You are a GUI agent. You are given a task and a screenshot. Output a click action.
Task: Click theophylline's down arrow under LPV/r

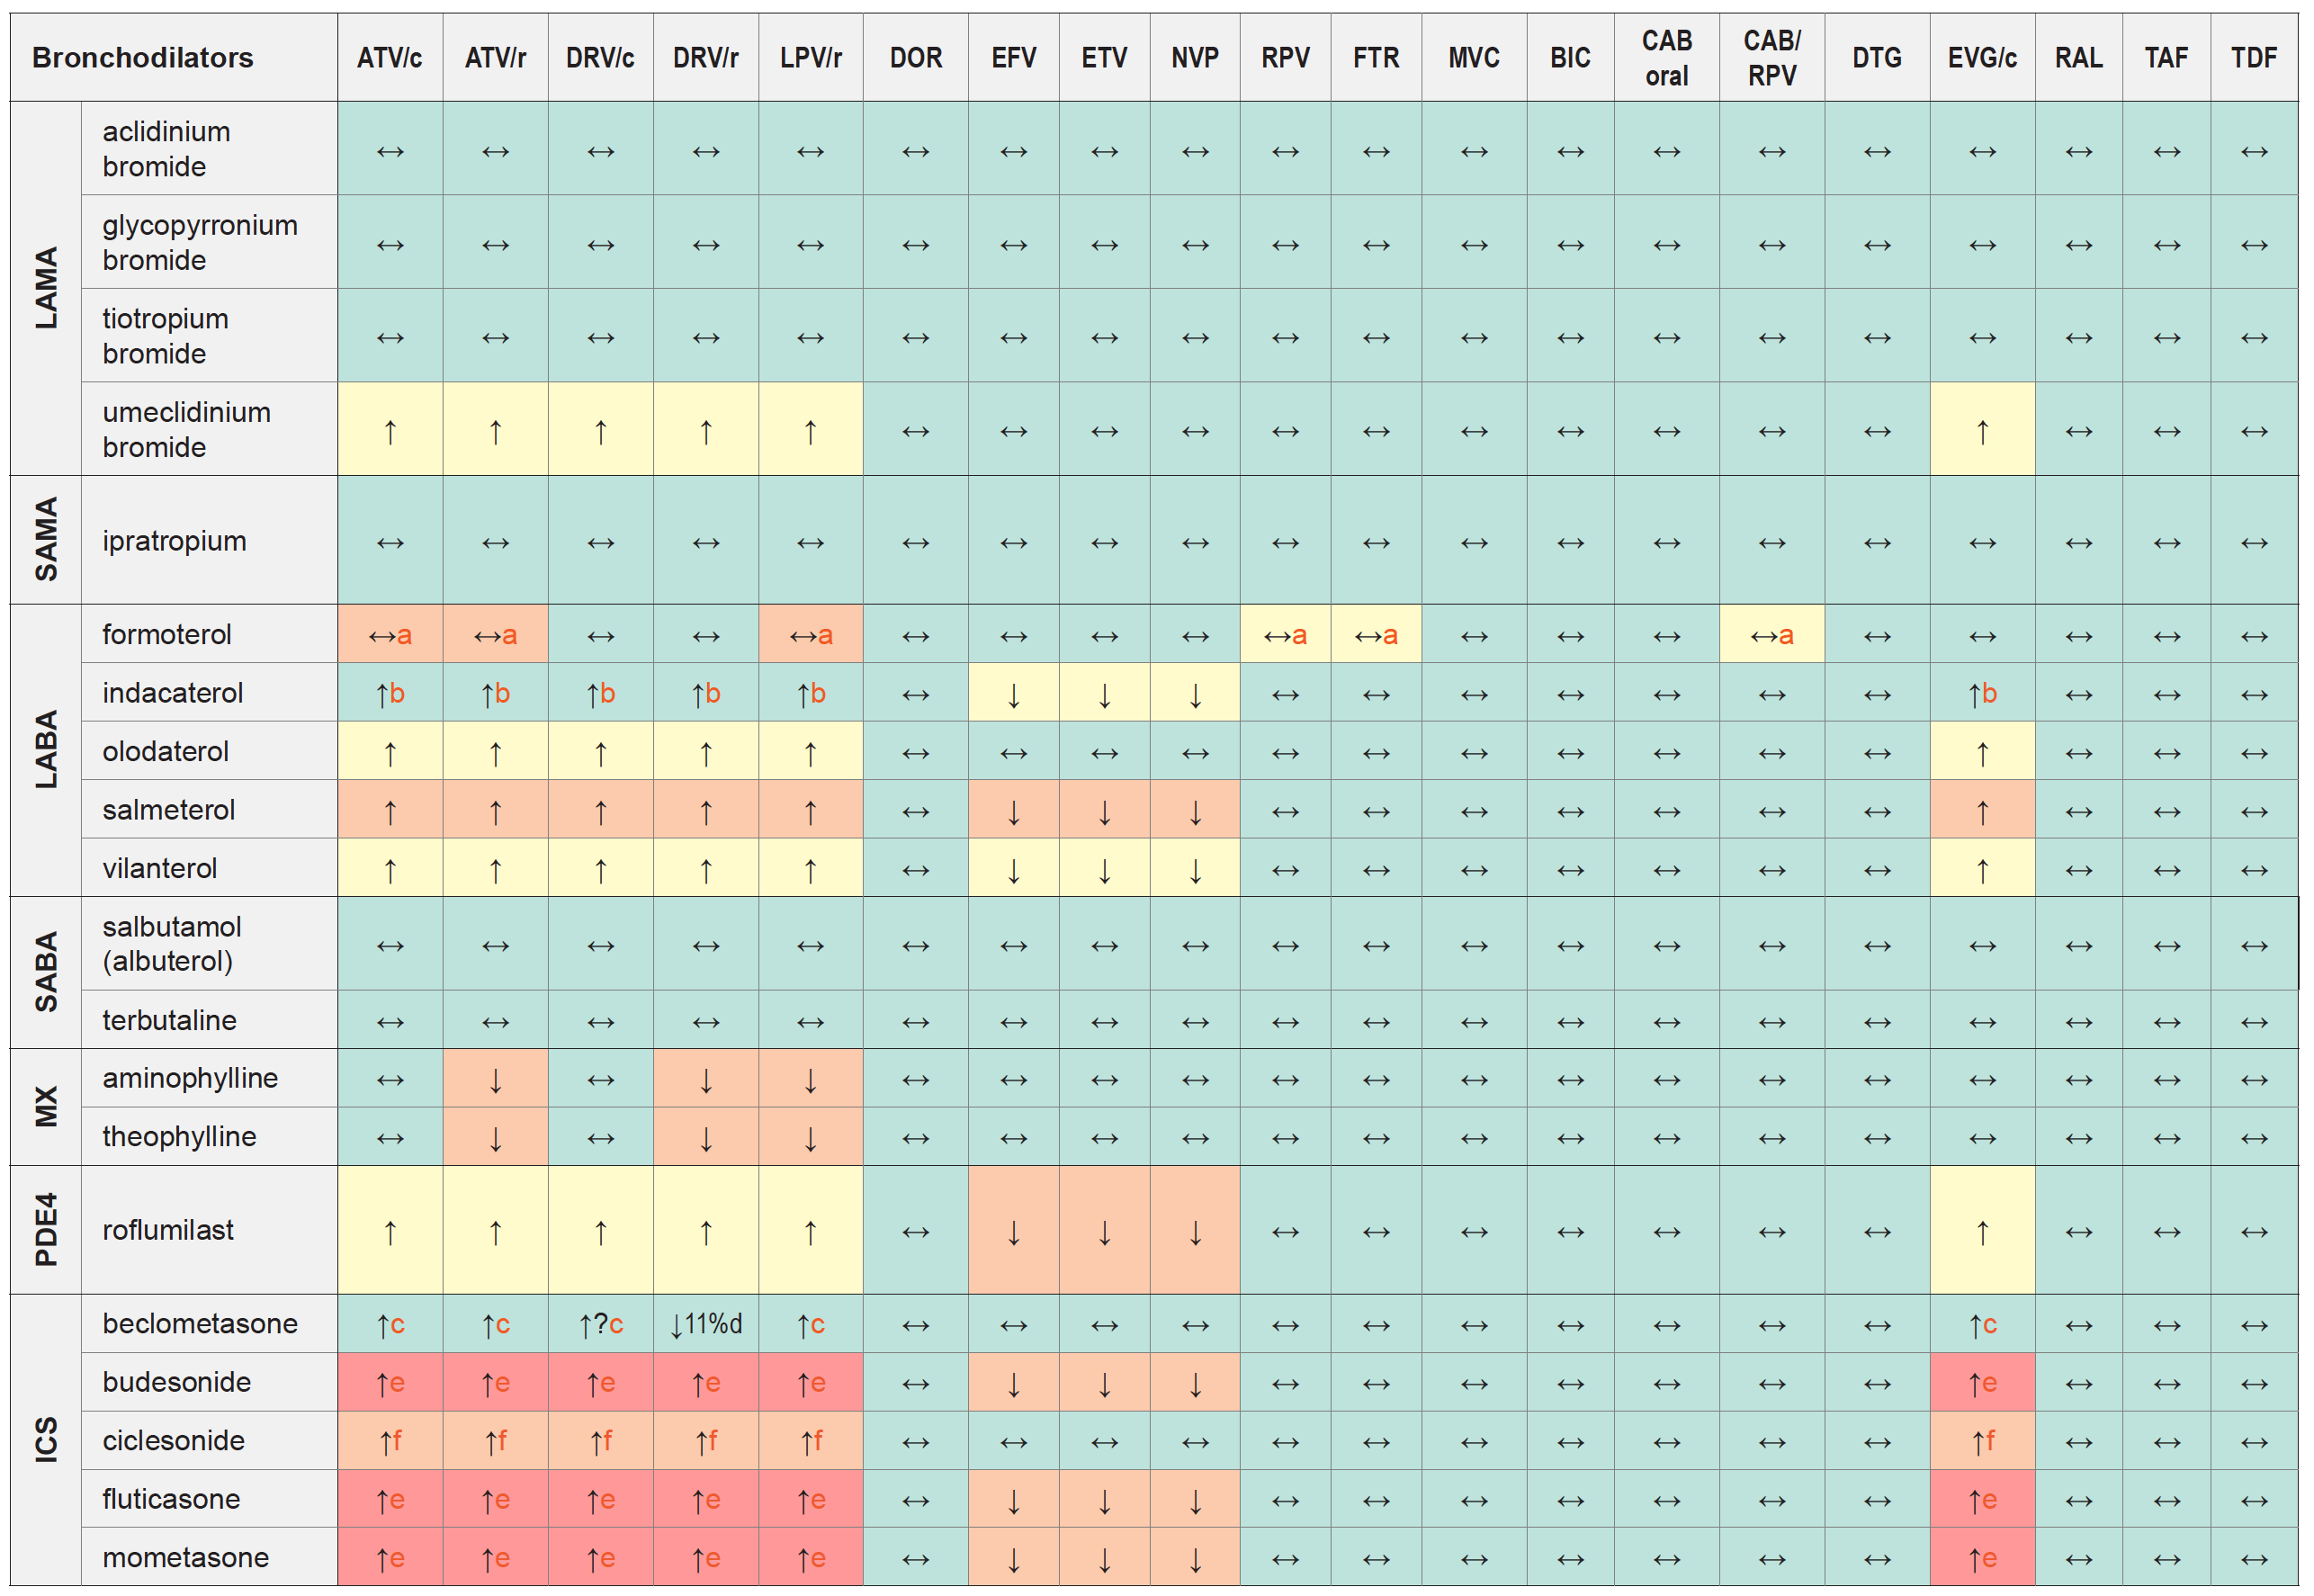(810, 1137)
